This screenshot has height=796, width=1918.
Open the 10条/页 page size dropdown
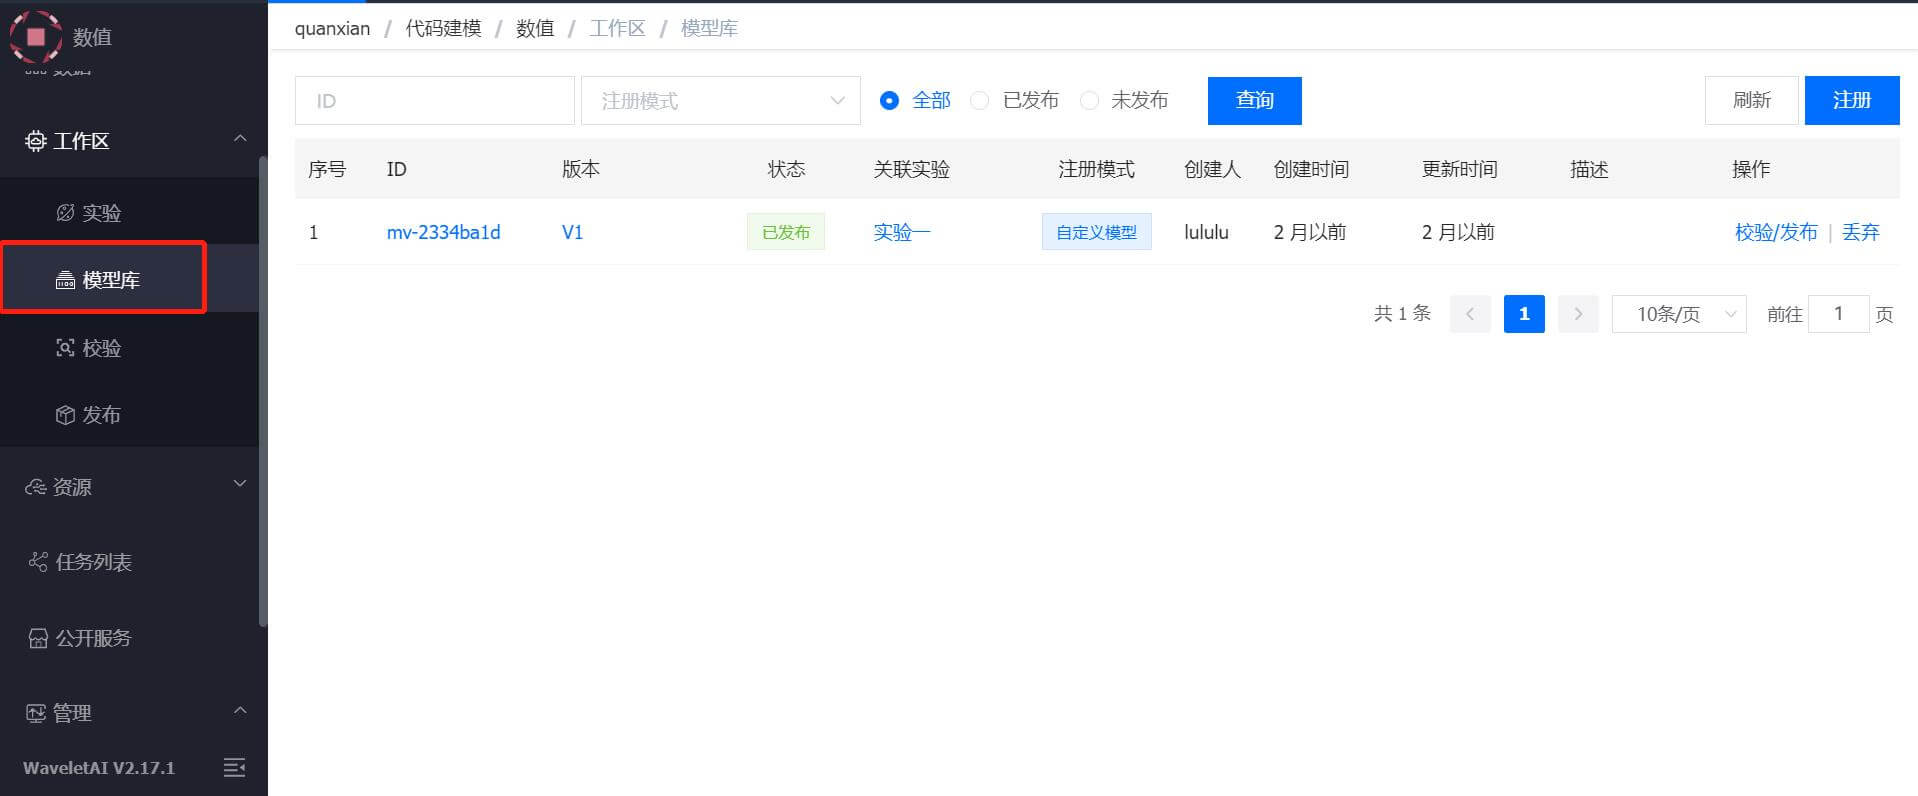1678,314
